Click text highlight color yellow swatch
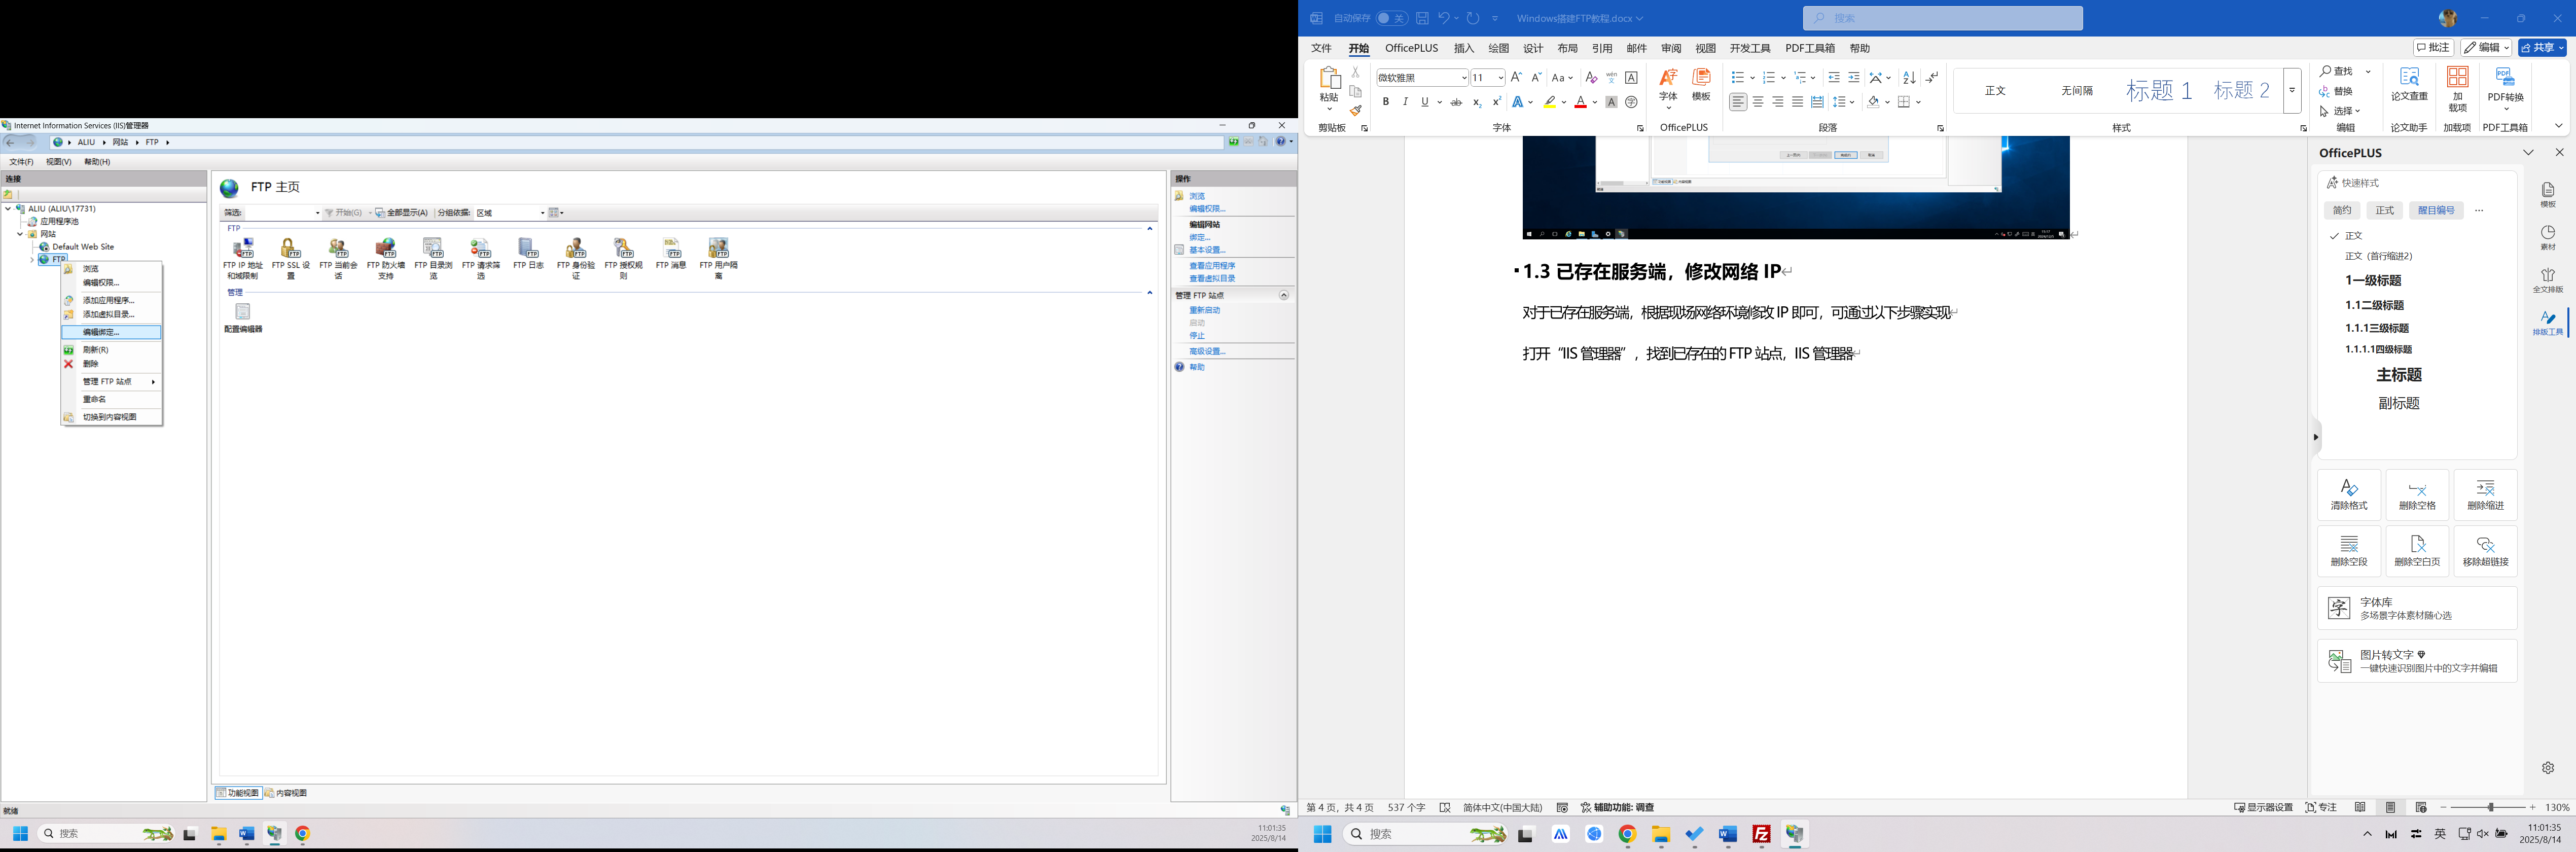Image resolution: width=2576 pixels, height=852 pixels. pos(1549,102)
